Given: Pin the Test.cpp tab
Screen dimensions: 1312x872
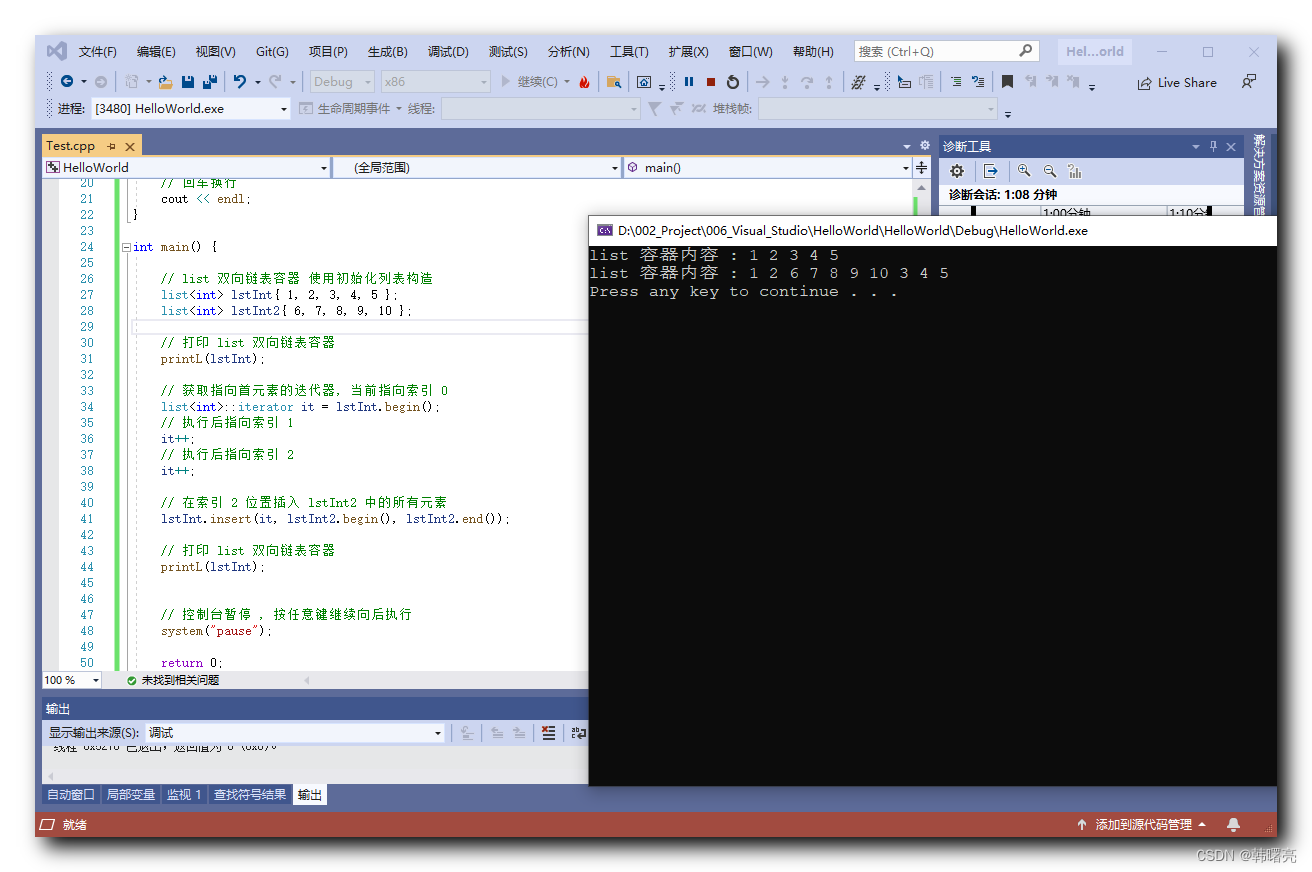Looking at the screenshot, I should (x=111, y=146).
